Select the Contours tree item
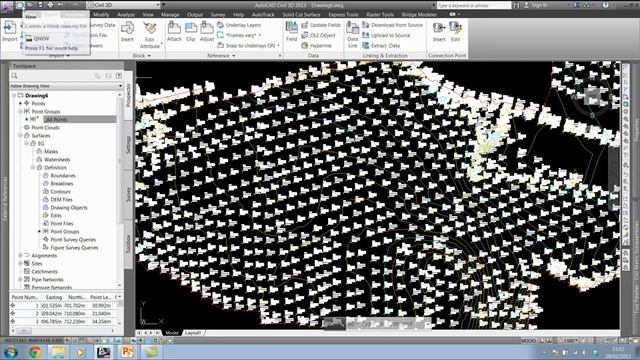The width and height of the screenshot is (640, 360). pyautogui.click(x=60, y=191)
